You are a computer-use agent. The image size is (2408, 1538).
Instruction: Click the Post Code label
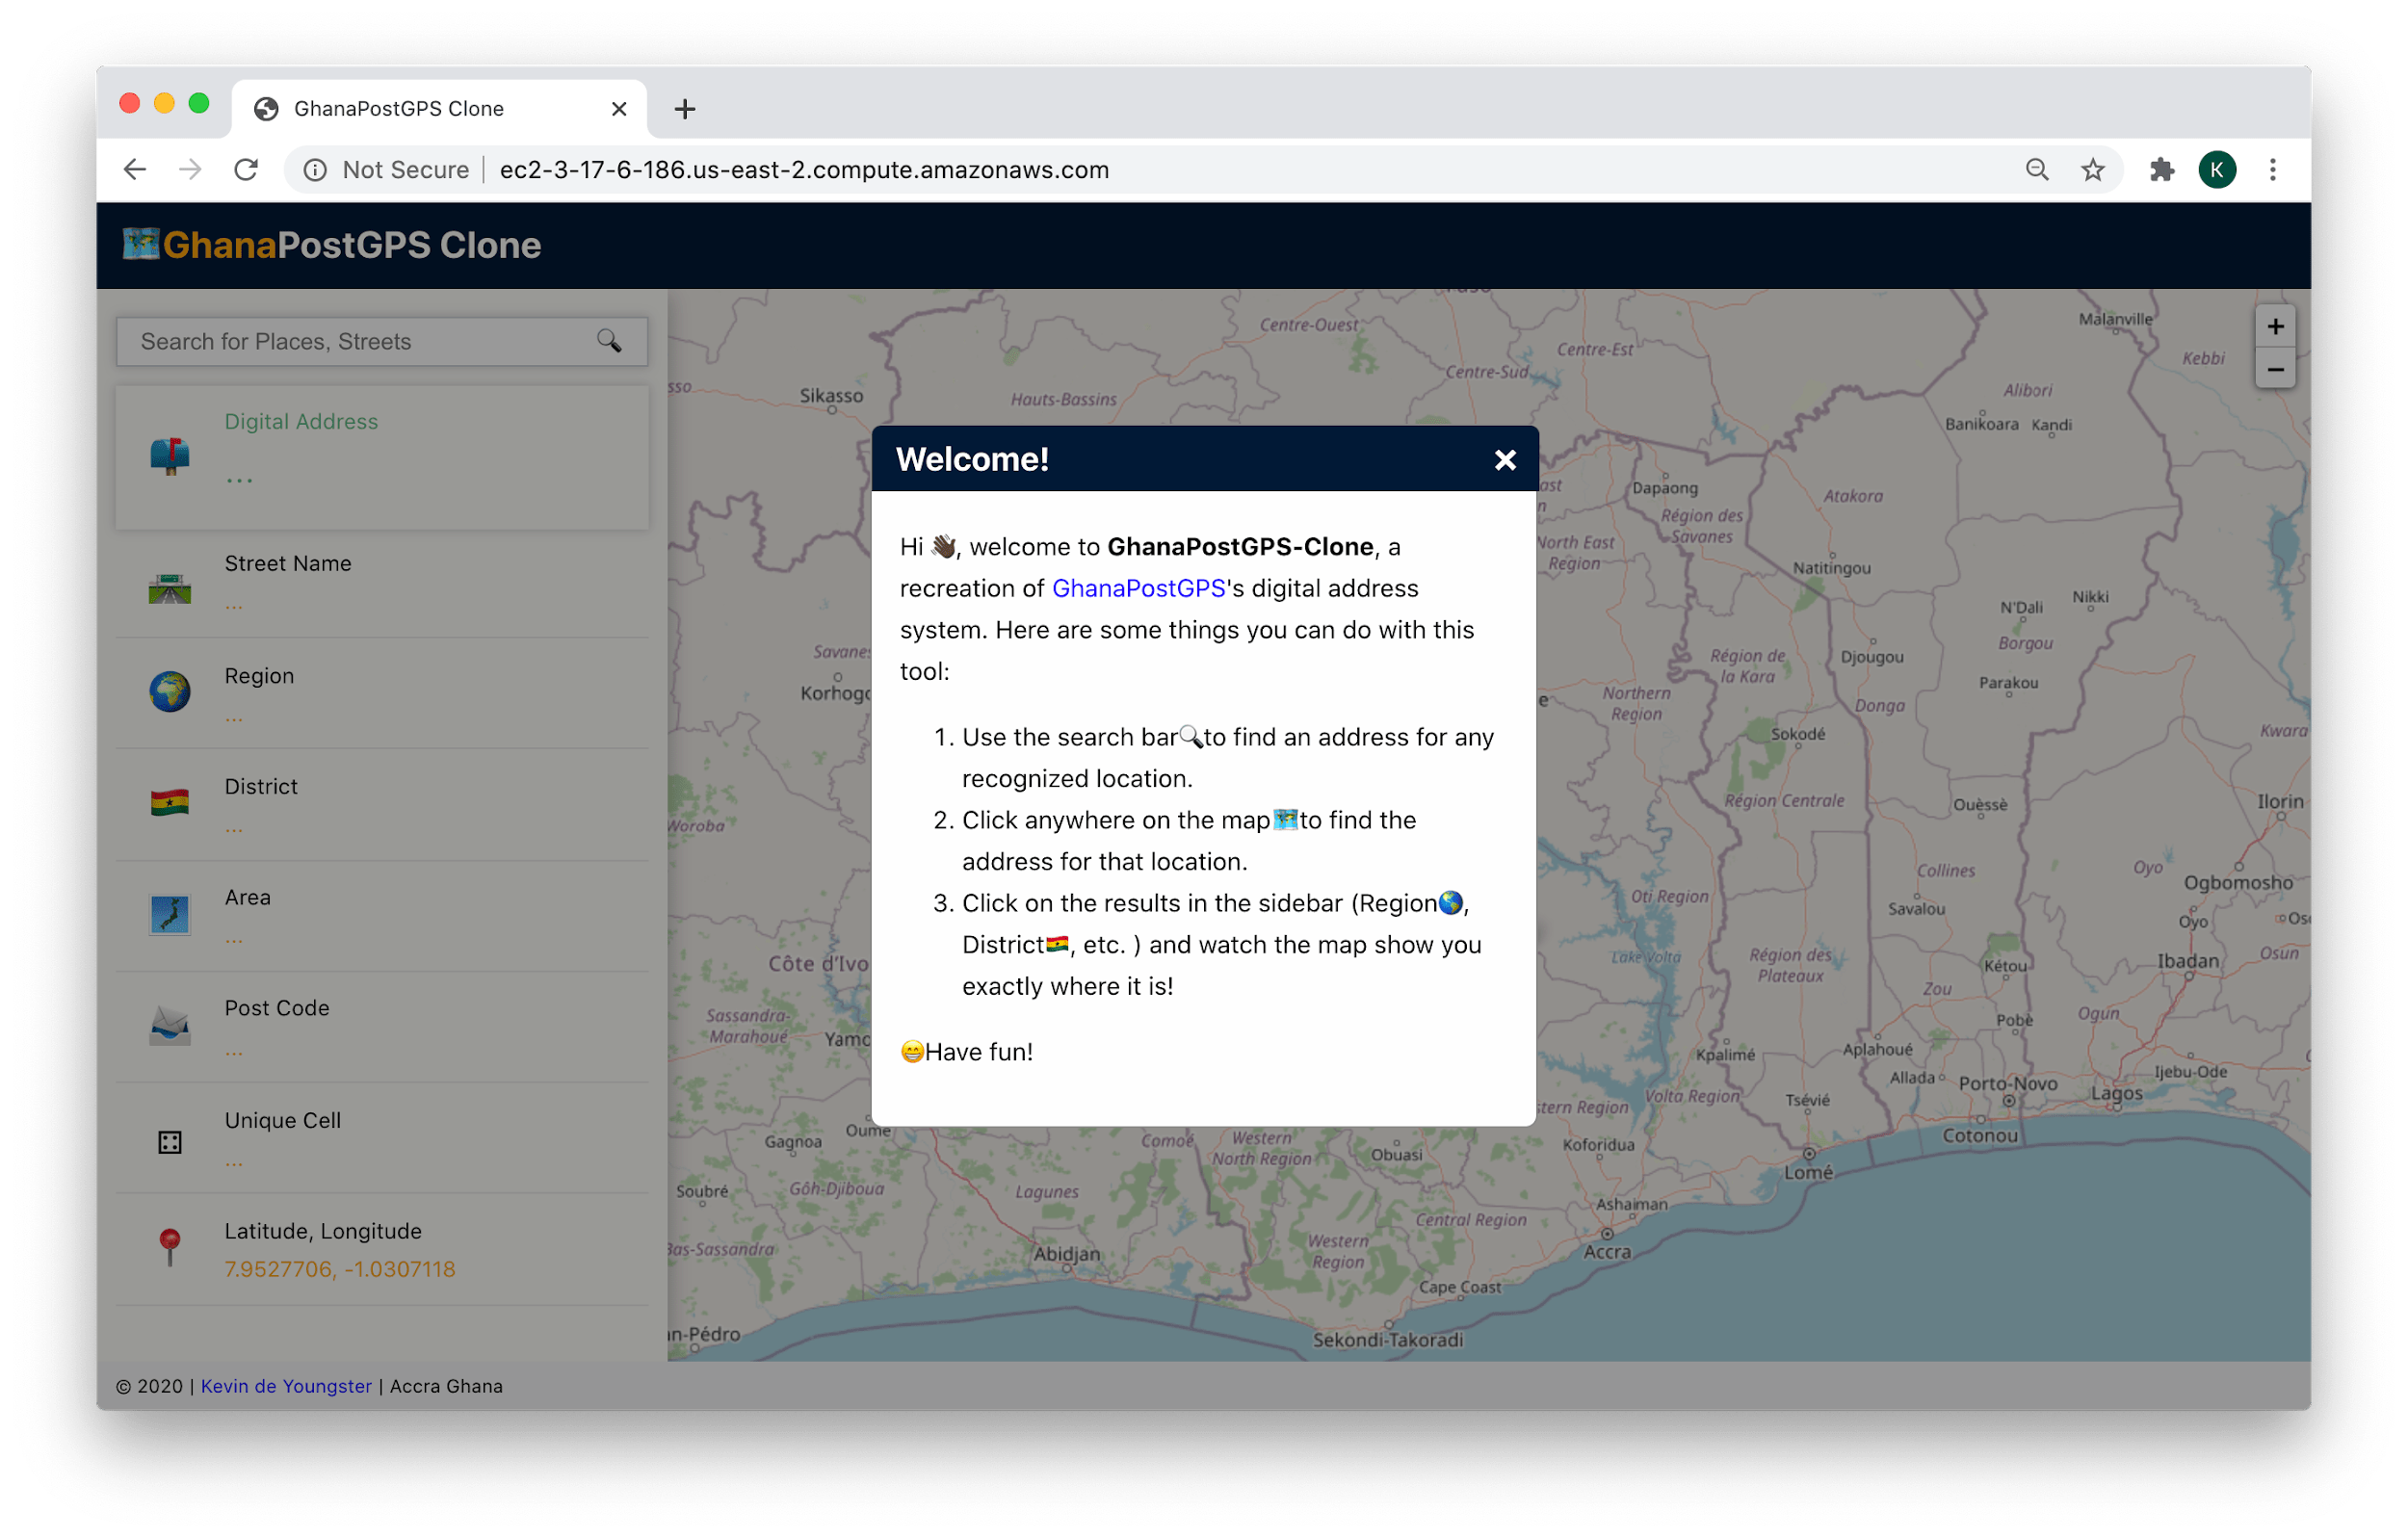tap(277, 1008)
